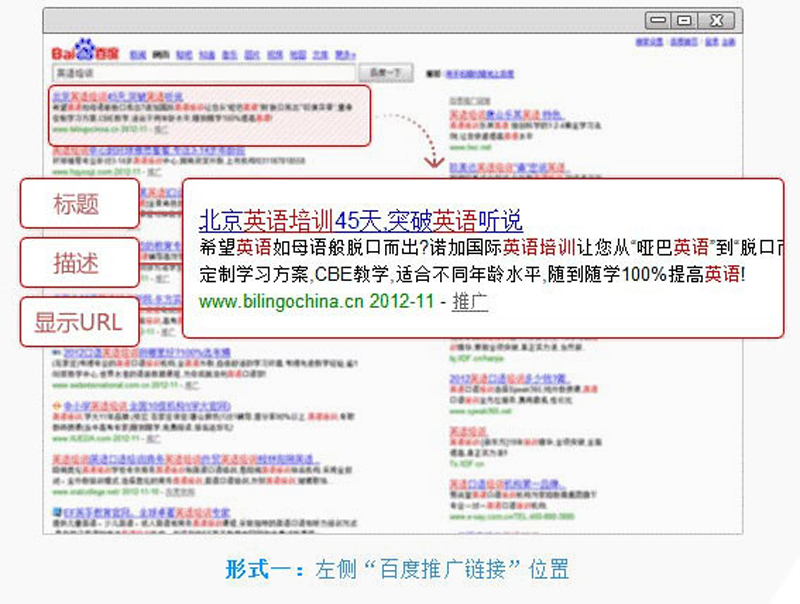Click the 注册 link at top right
Viewport: 800px width, 604px height.
tap(729, 42)
